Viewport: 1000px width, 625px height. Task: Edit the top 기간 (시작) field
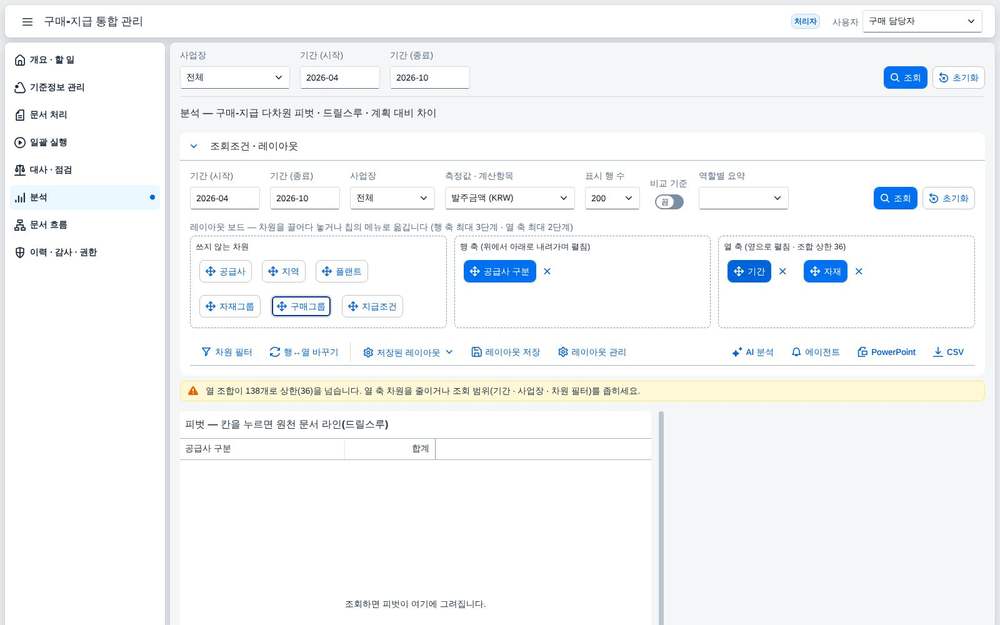tap(339, 77)
